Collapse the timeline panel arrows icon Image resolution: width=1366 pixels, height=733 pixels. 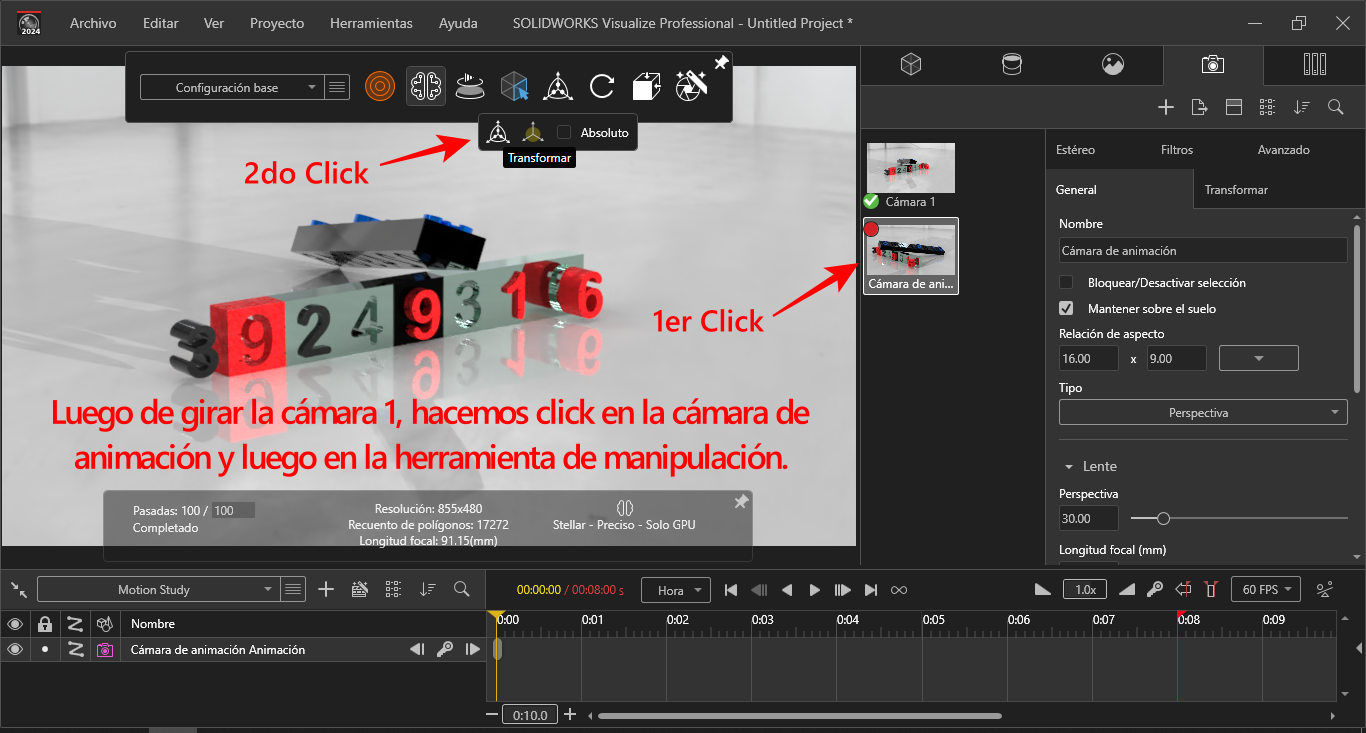[18, 590]
